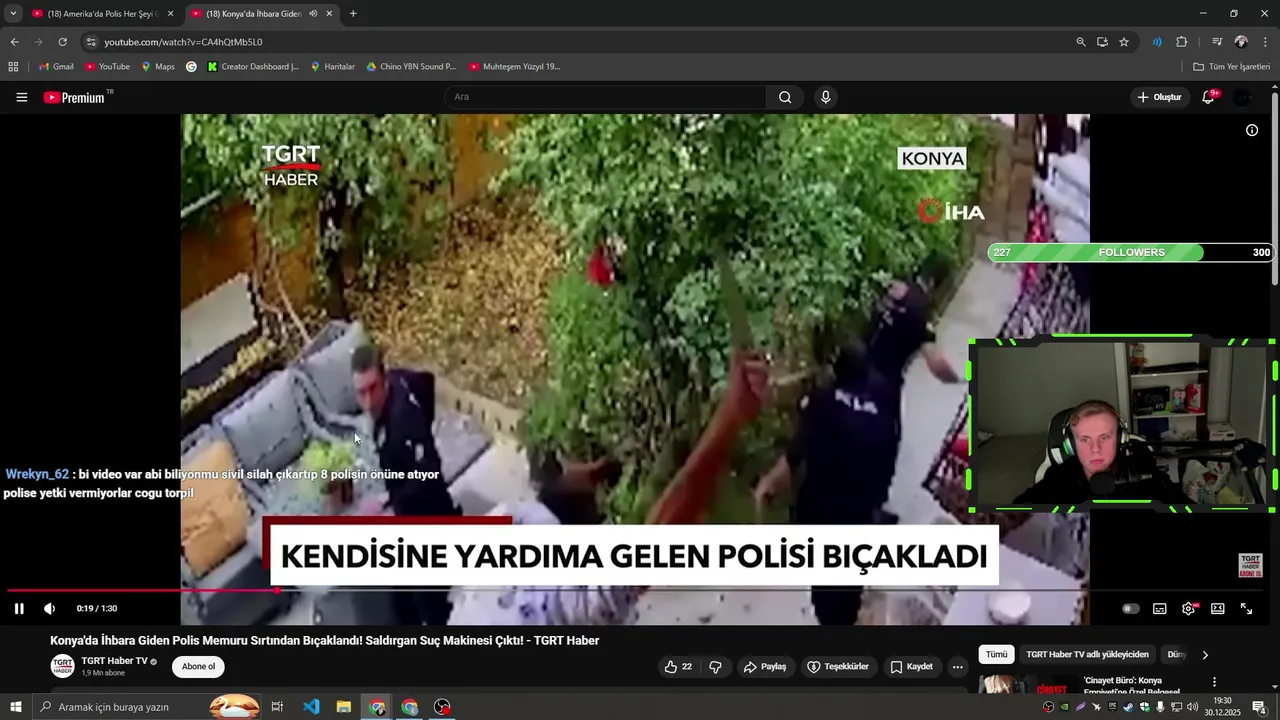
Task: Open the Windows notification center icon
Action: pyautogui.click(x=1259, y=707)
